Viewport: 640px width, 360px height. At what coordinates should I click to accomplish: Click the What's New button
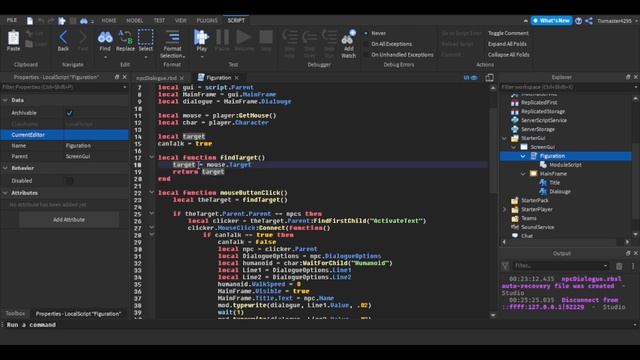coord(551,20)
